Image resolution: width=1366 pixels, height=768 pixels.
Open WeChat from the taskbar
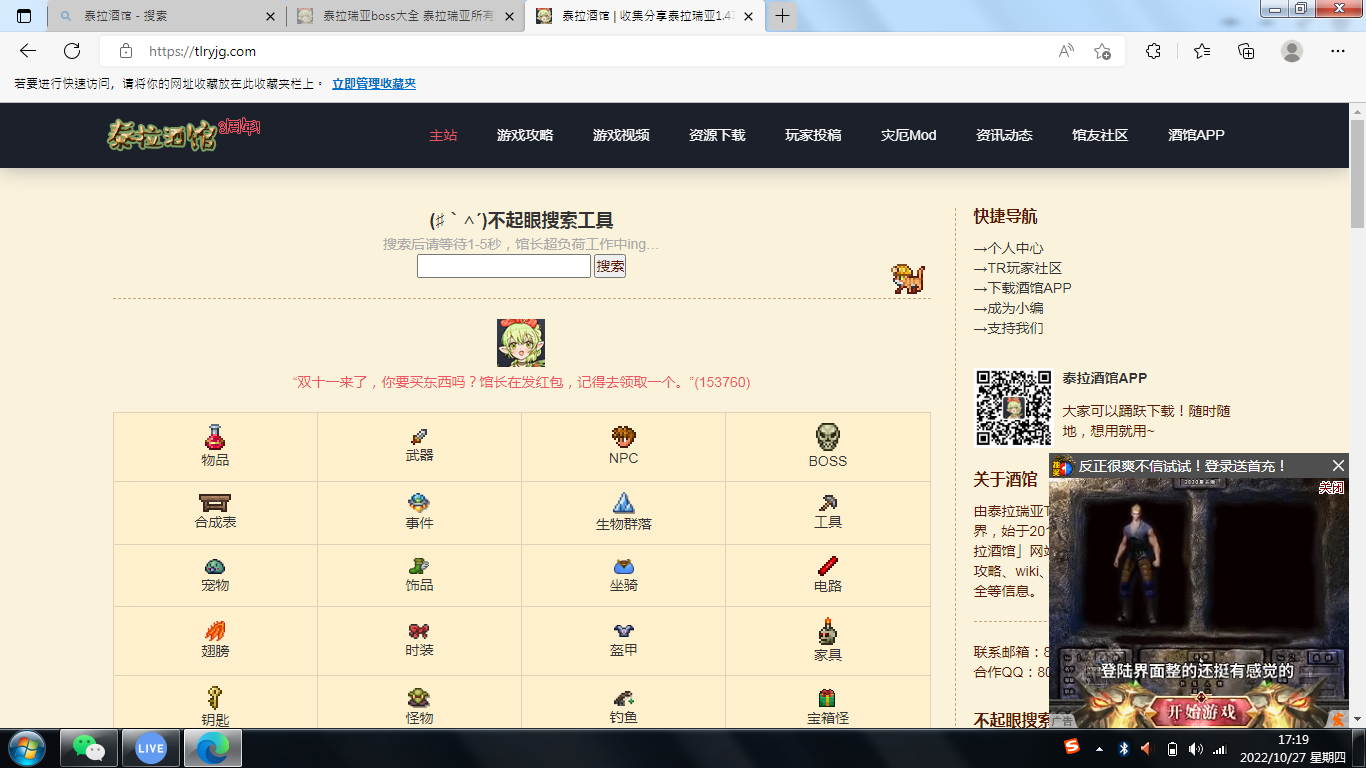coord(89,748)
